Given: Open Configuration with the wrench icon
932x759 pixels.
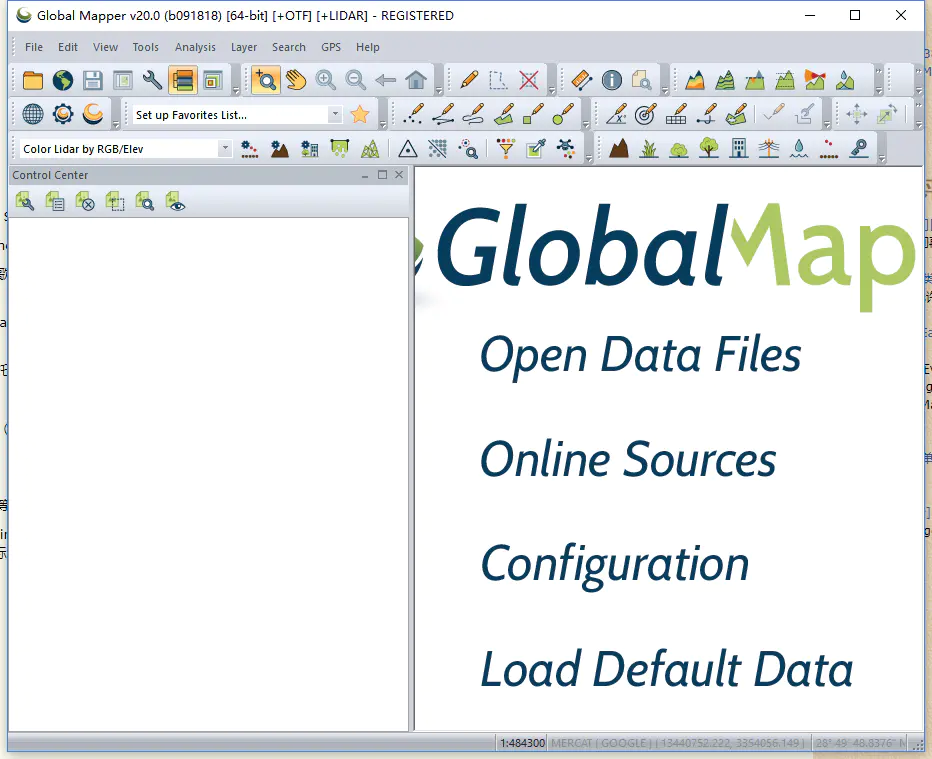Looking at the screenshot, I should pyautogui.click(x=152, y=80).
